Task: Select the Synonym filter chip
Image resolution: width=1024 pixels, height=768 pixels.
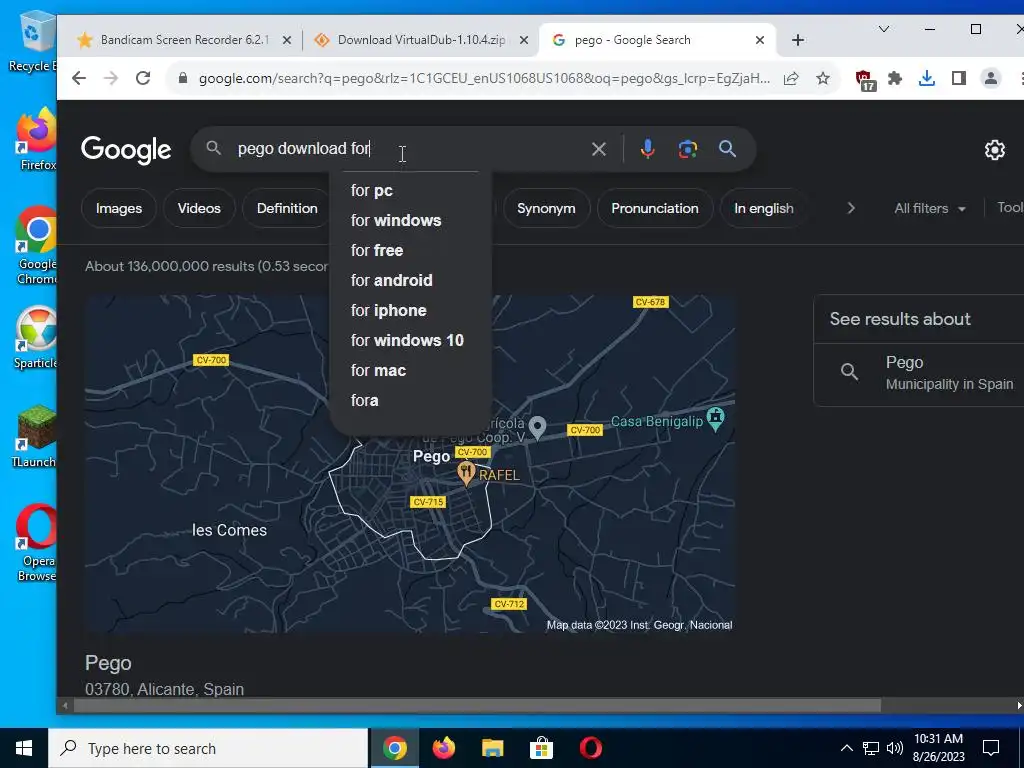Action: (546, 208)
